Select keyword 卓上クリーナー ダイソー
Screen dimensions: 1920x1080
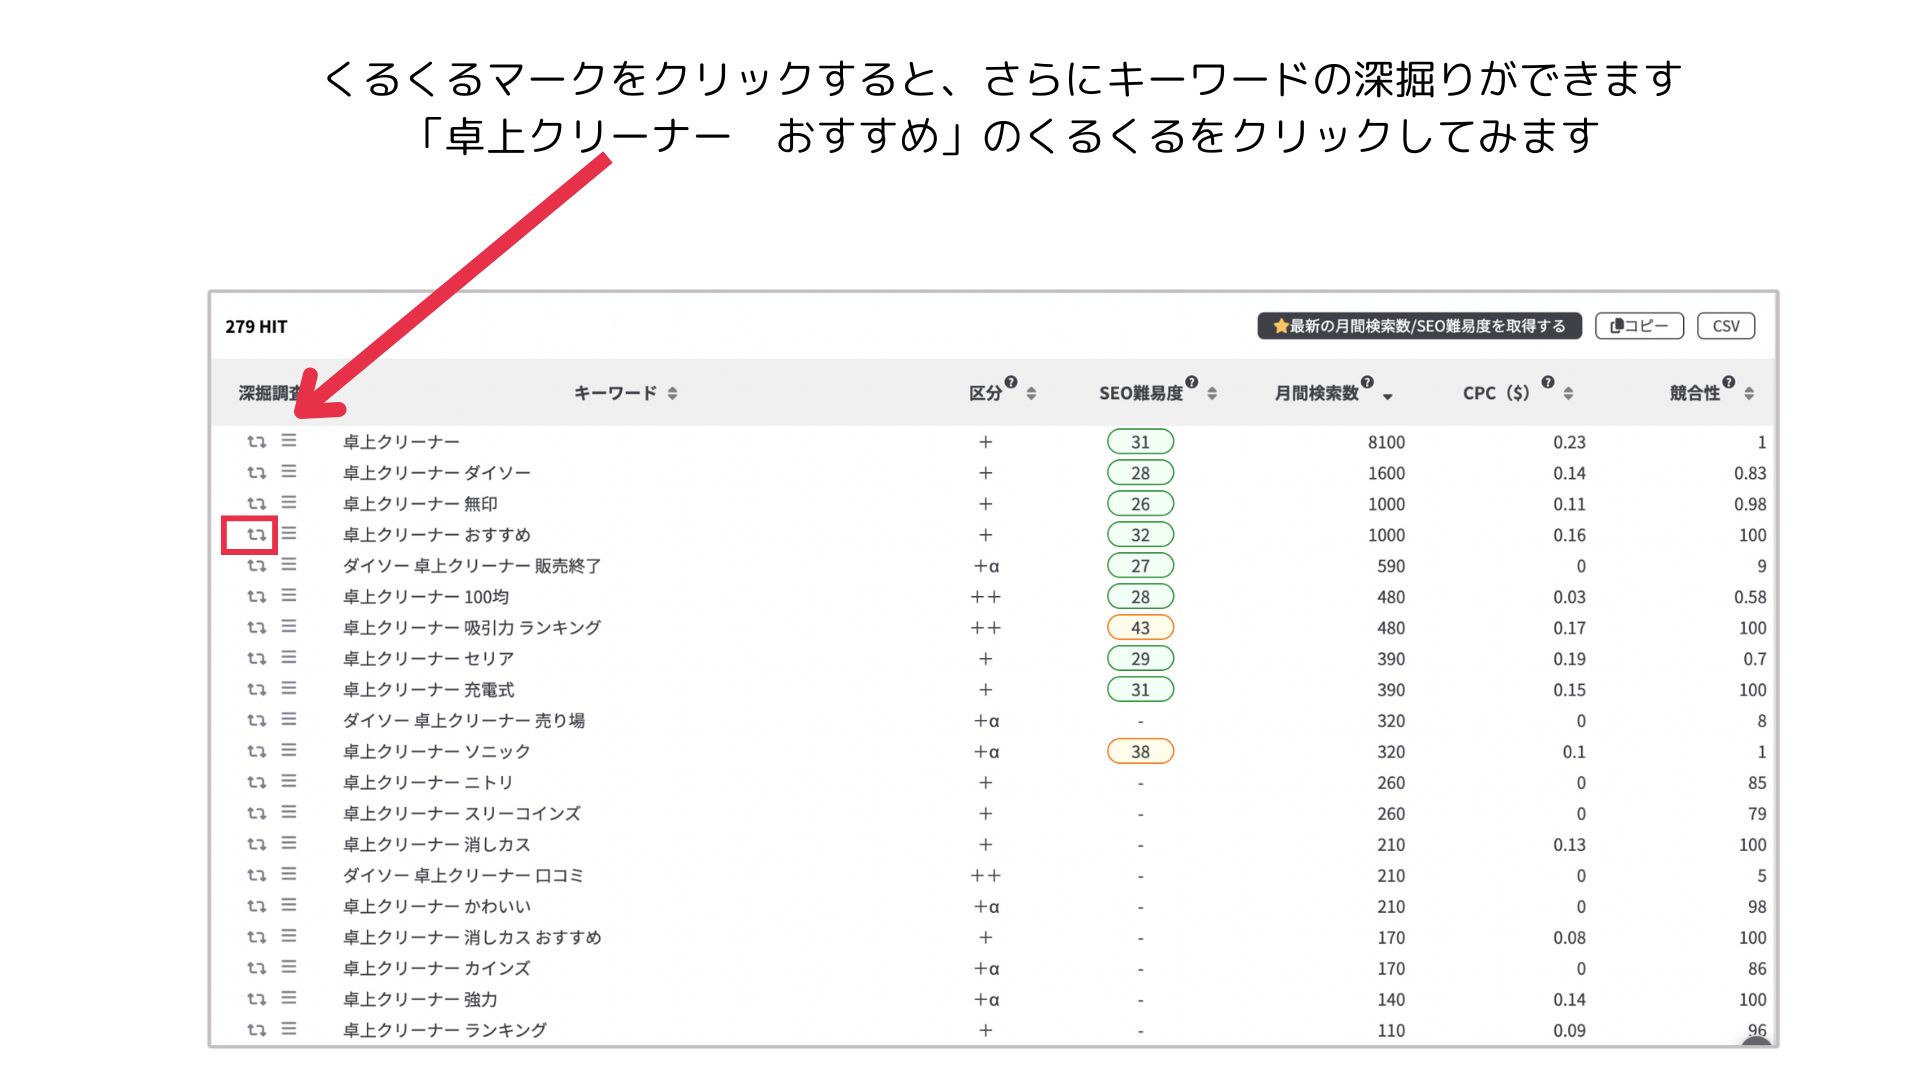coord(437,473)
